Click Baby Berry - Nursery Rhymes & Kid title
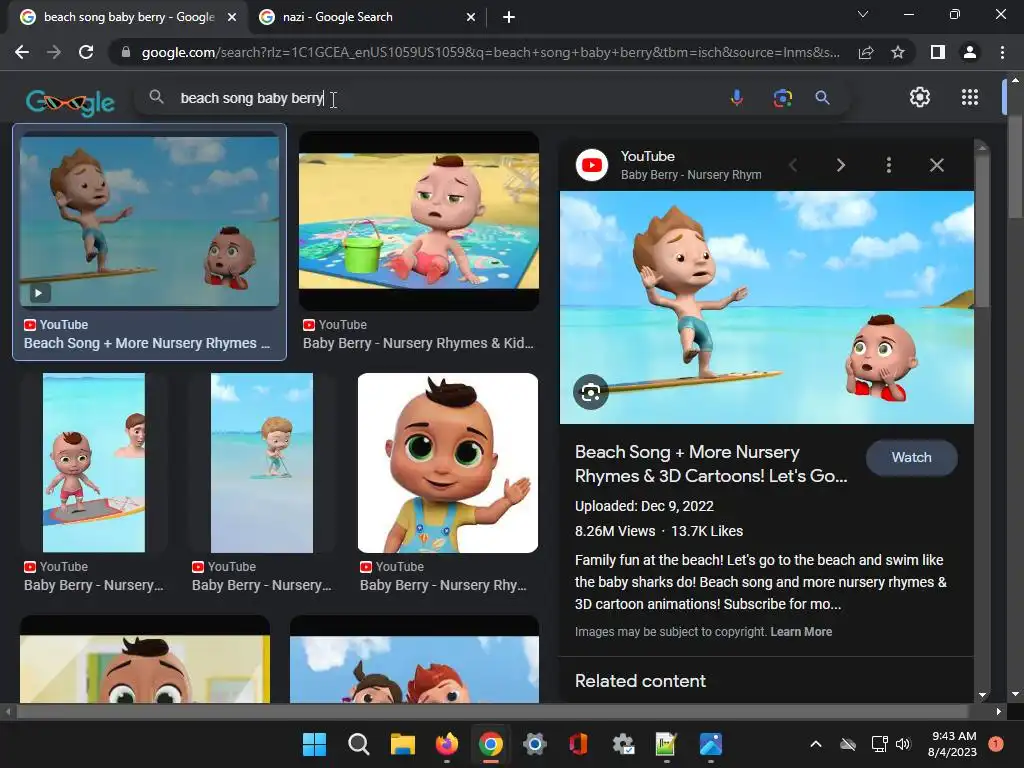 coord(418,343)
